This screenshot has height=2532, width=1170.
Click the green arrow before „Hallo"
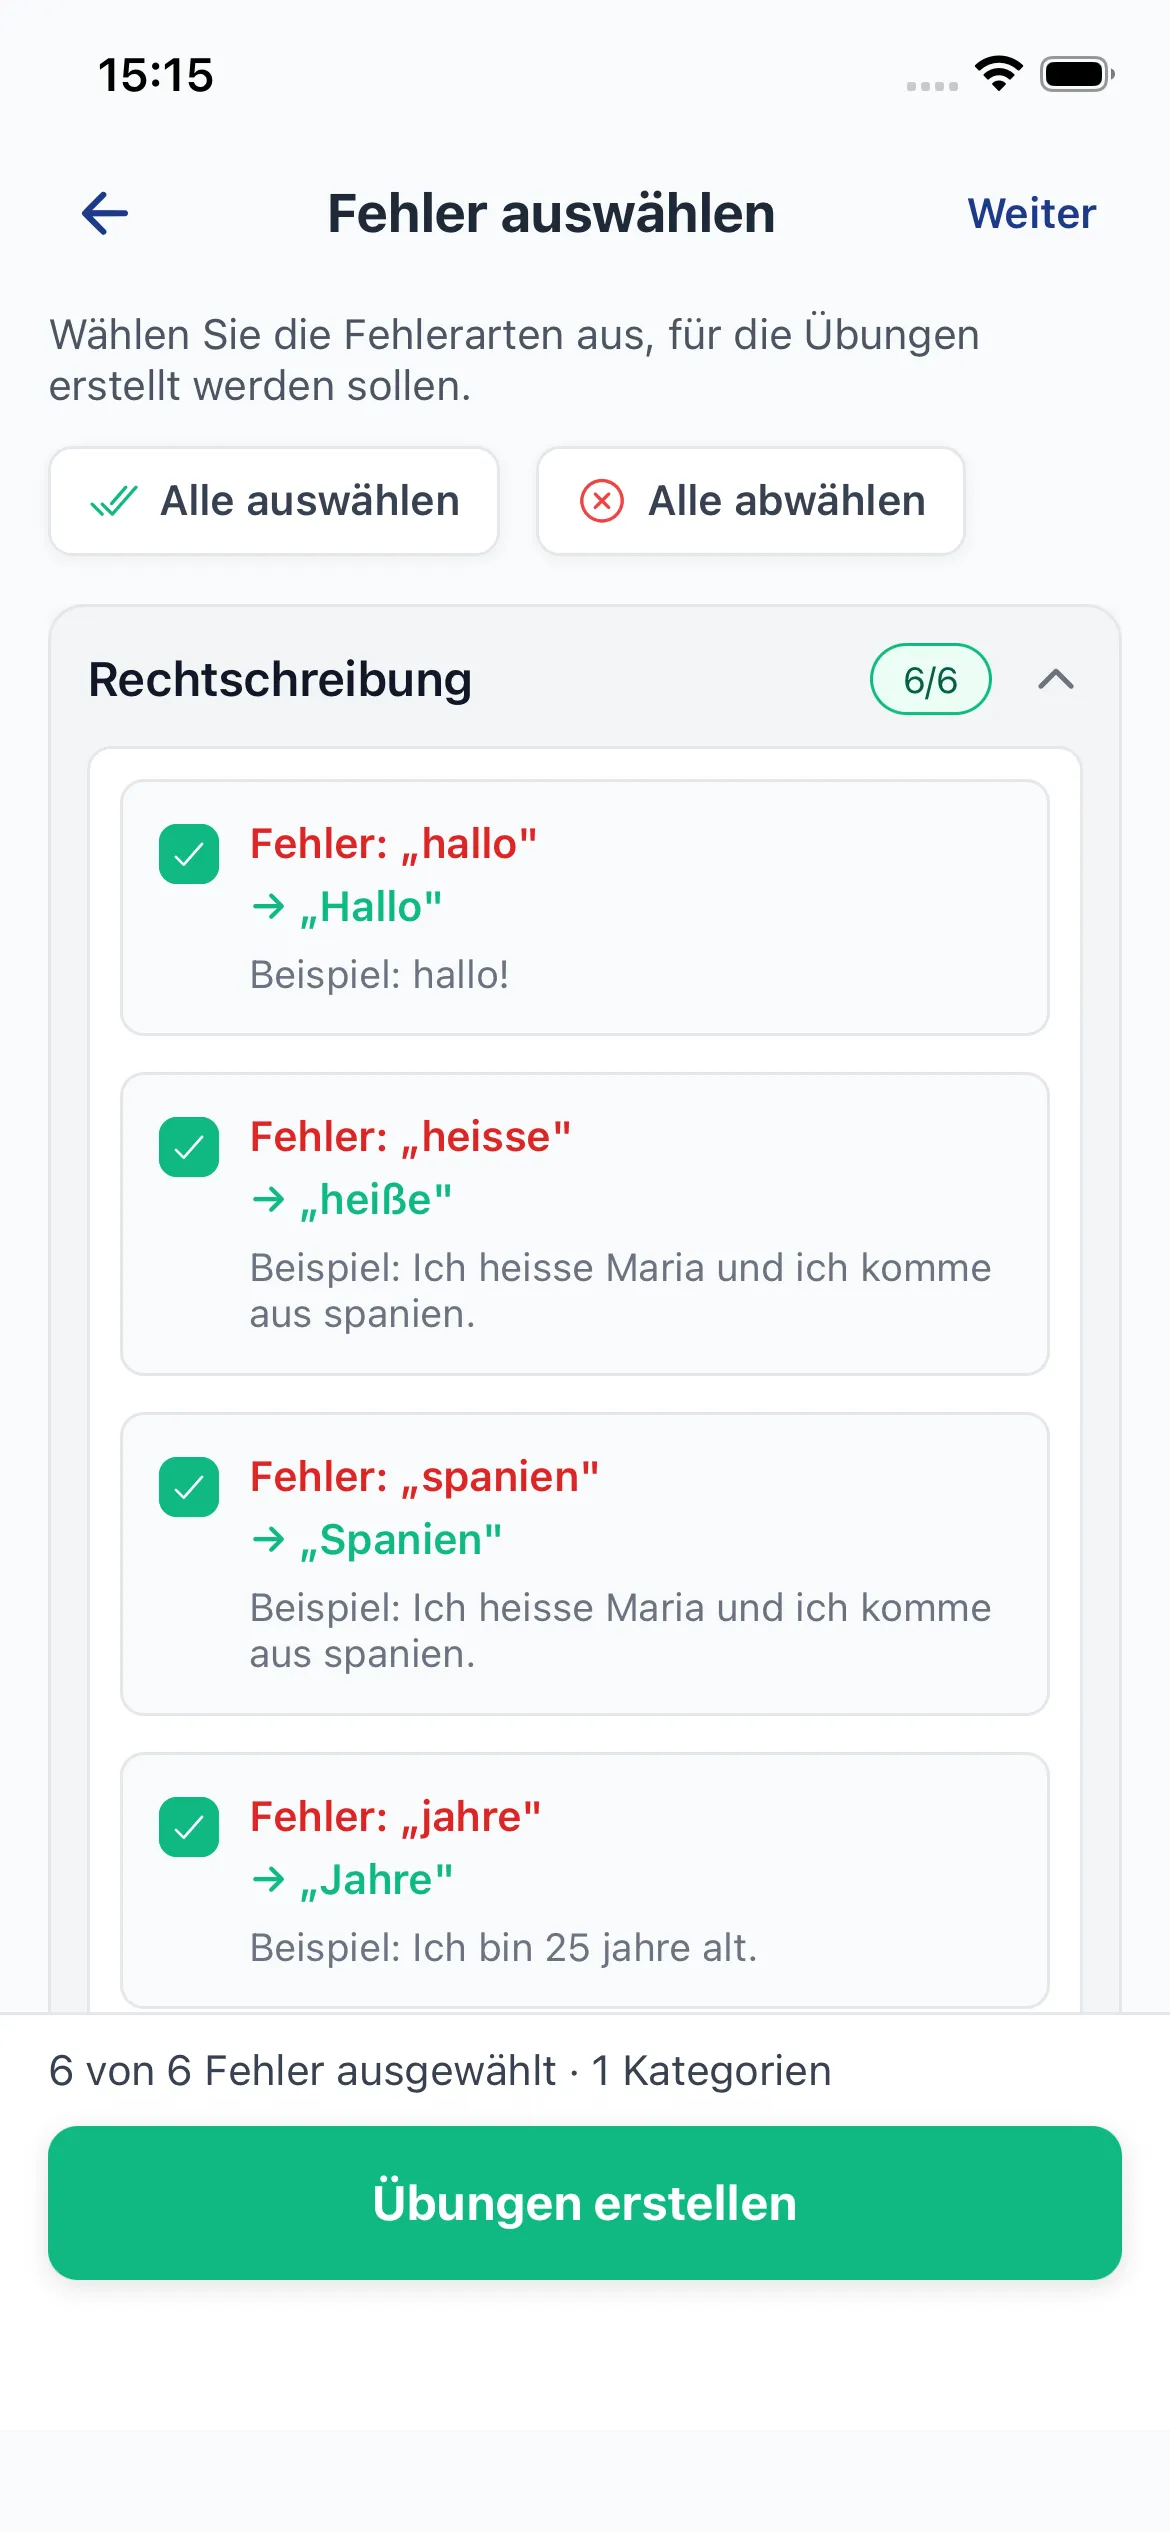coord(267,906)
